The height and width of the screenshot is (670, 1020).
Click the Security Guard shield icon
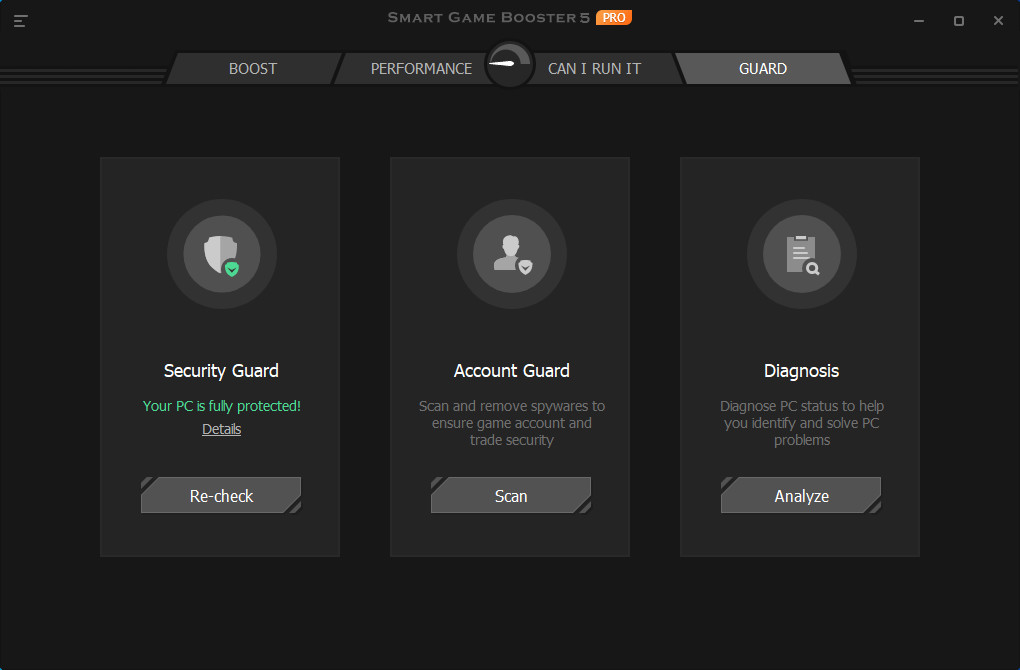point(221,254)
